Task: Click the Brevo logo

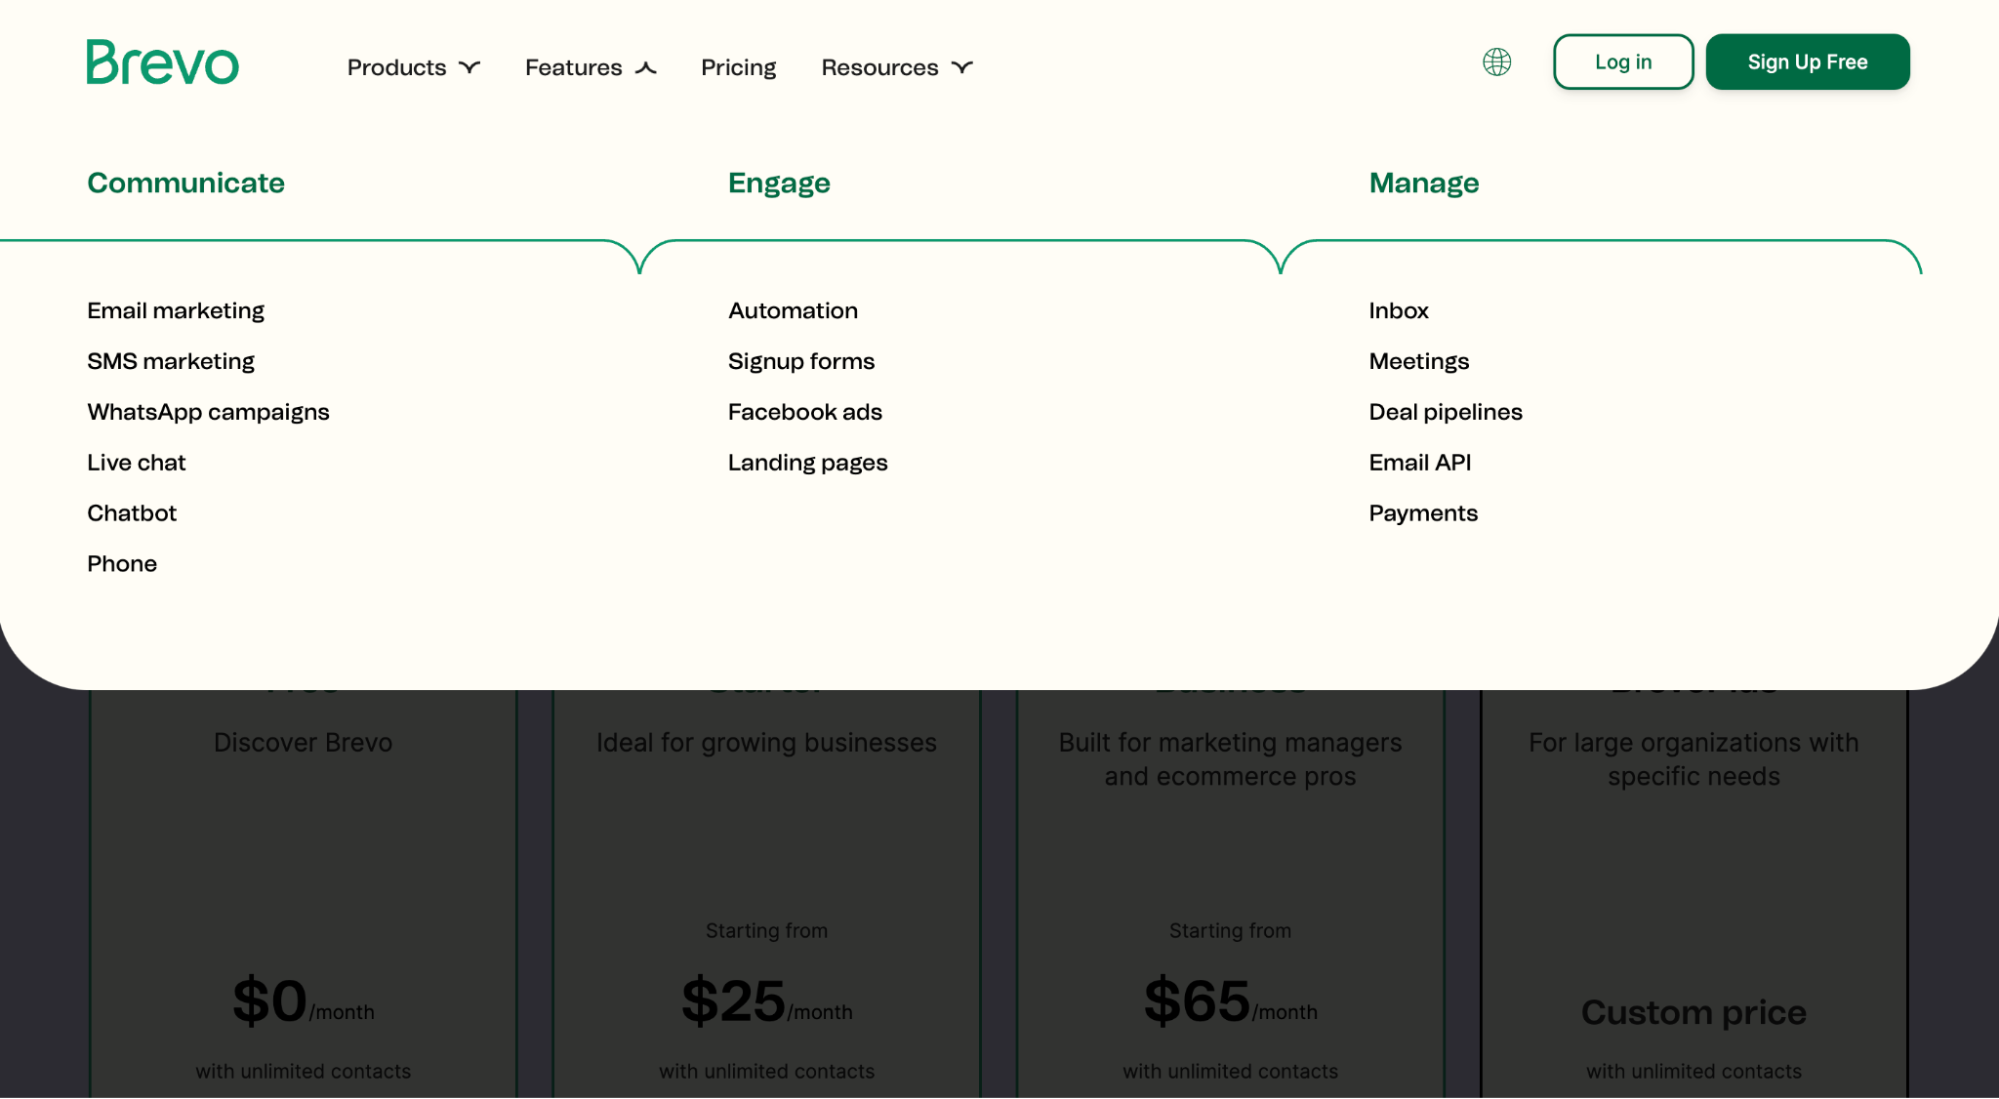Action: 162,62
